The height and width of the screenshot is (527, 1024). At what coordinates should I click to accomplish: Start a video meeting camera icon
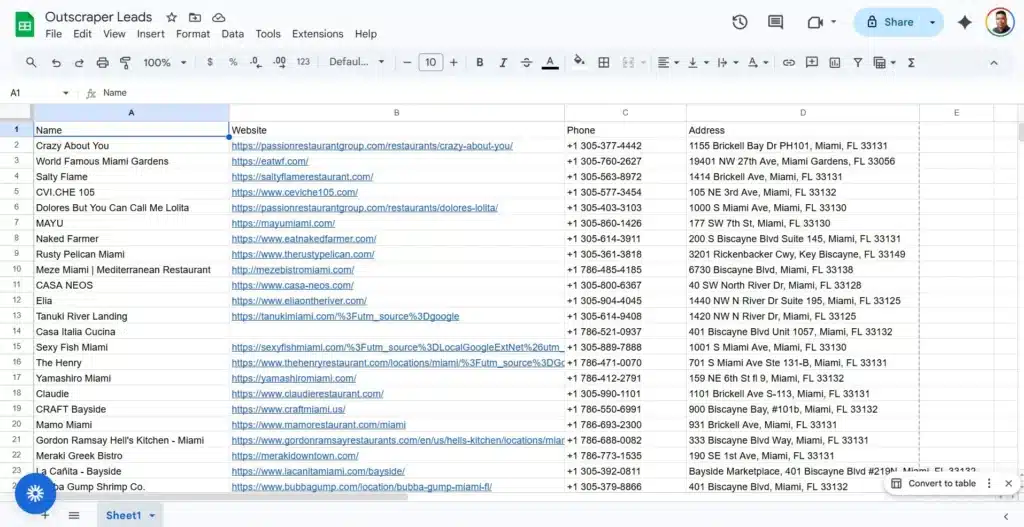[814, 22]
